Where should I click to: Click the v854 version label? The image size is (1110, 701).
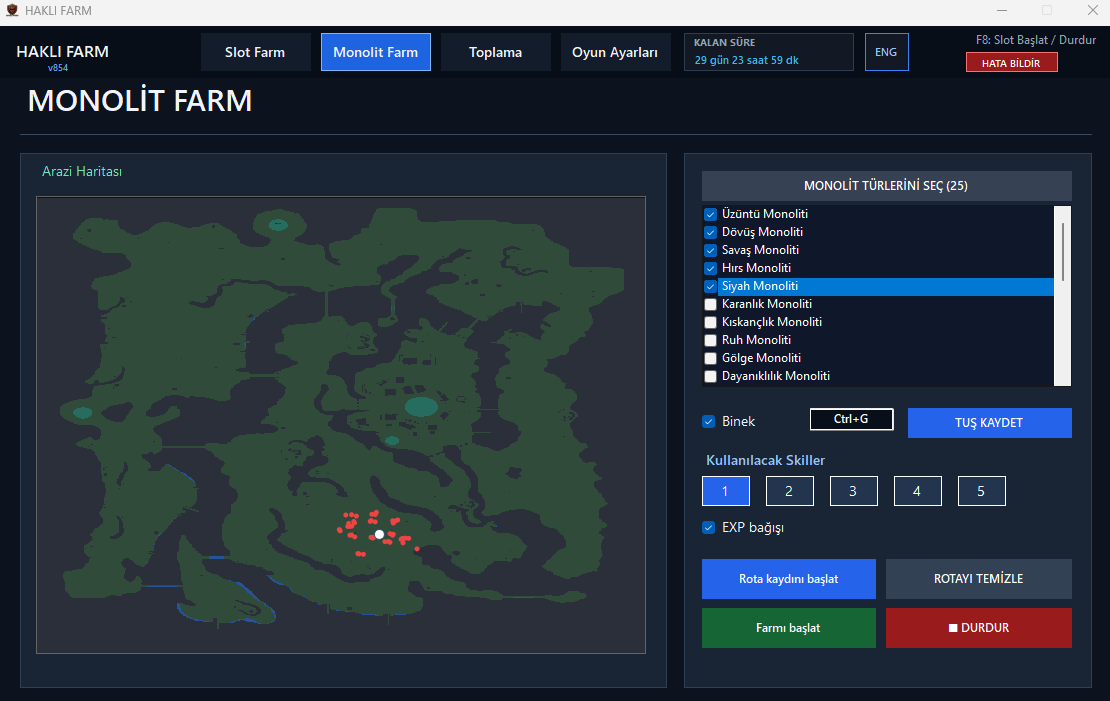58,68
